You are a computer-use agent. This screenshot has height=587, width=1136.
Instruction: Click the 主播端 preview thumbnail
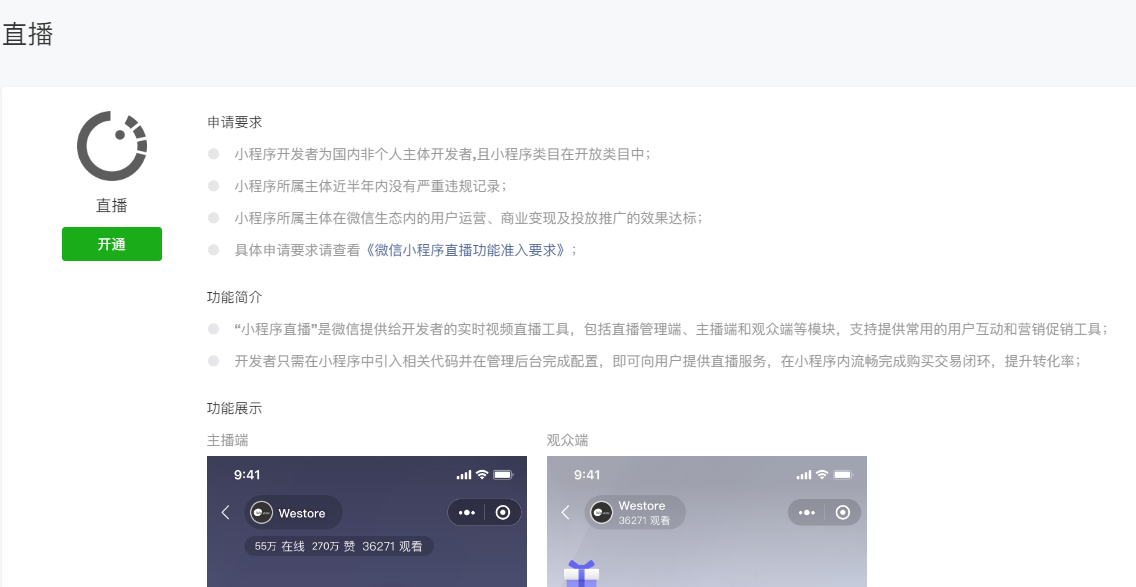coord(367,521)
